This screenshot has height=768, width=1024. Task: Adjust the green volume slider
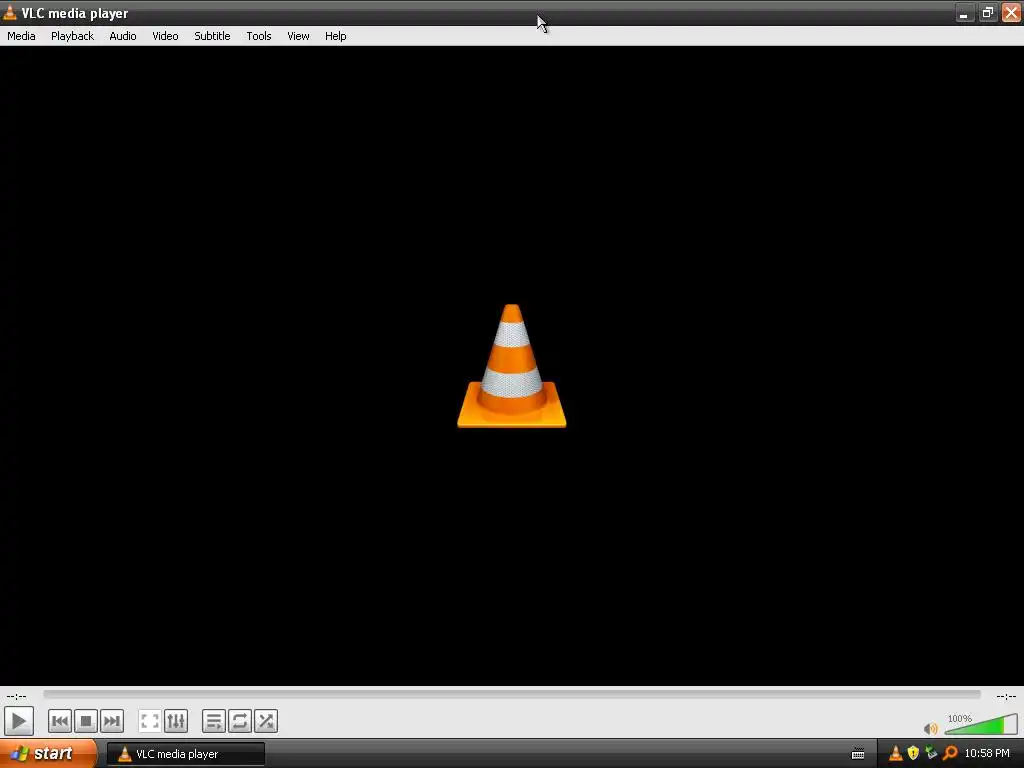(981, 725)
